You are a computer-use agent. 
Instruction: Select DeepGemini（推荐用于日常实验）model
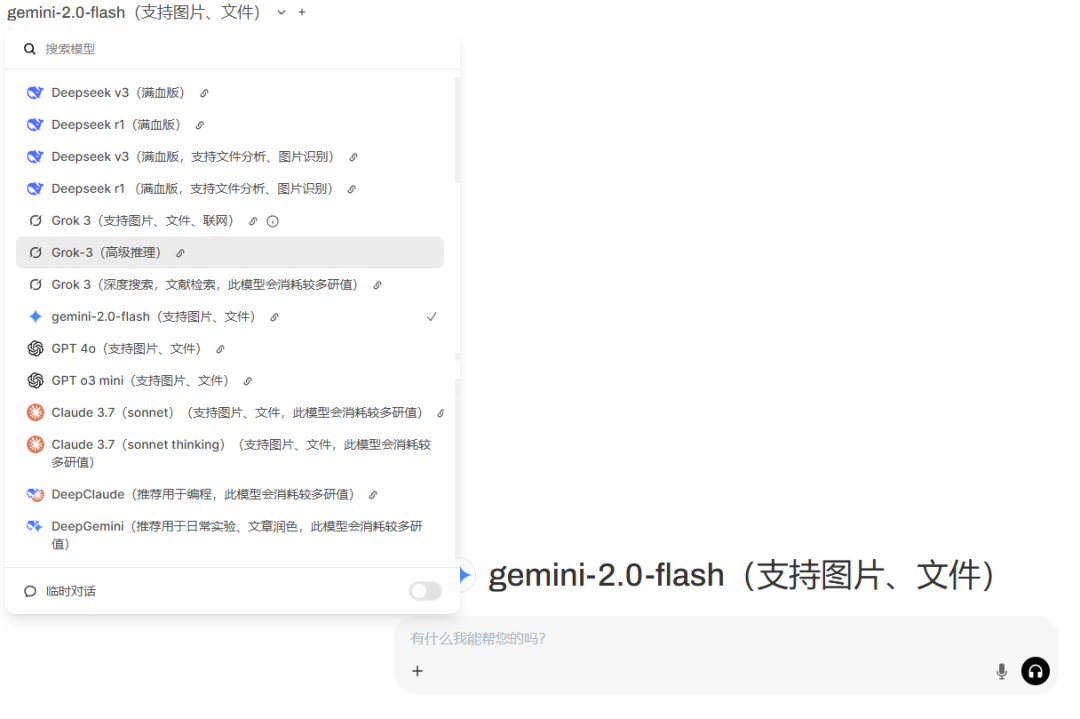pyautogui.click(x=229, y=535)
